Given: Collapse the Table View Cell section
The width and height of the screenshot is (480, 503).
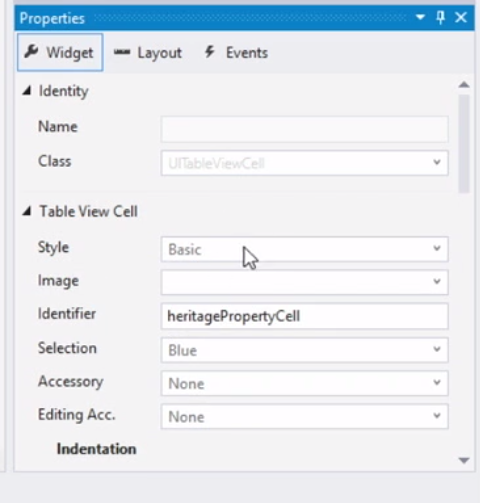Looking at the screenshot, I should click(27, 211).
